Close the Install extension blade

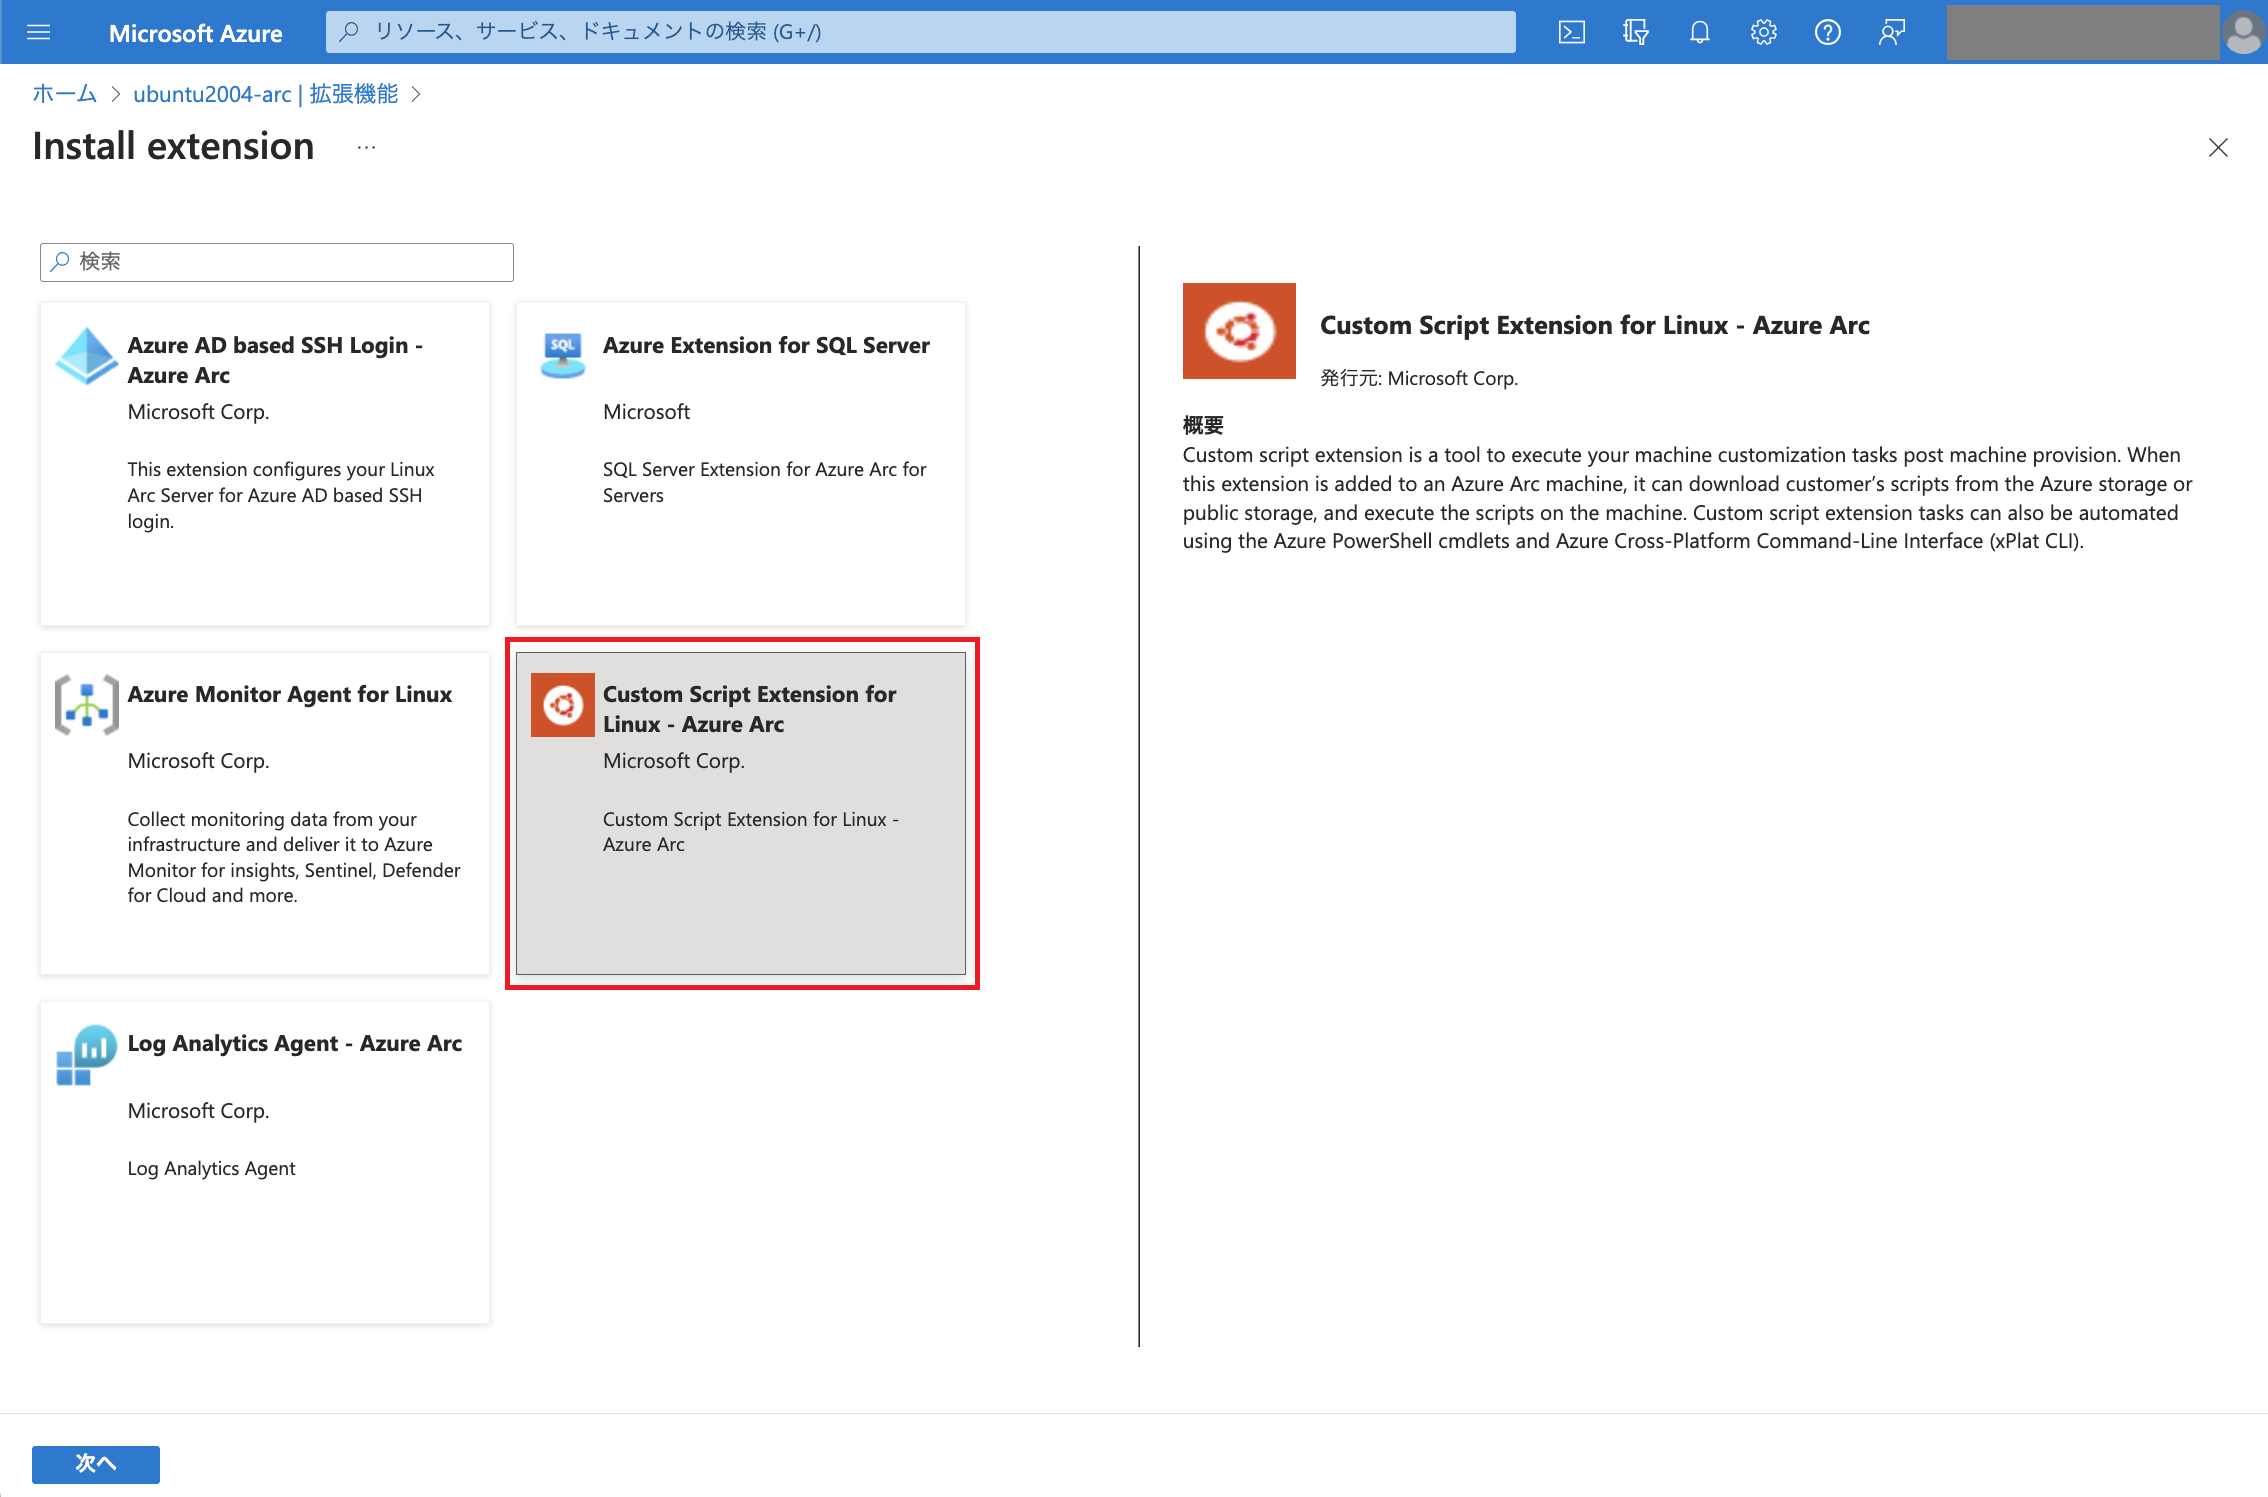(x=2218, y=148)
